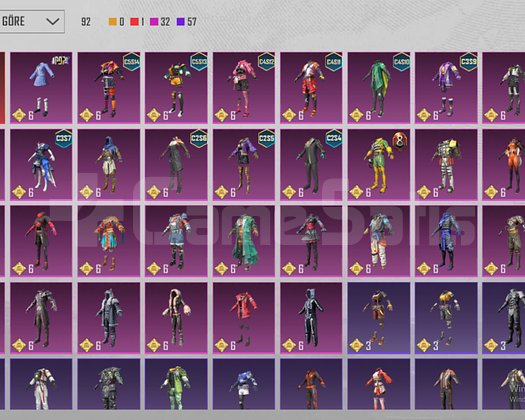Click gold crown icon on pink fur coat card
525x420 pixels.
pyautogui.click(x=154, y=345)
